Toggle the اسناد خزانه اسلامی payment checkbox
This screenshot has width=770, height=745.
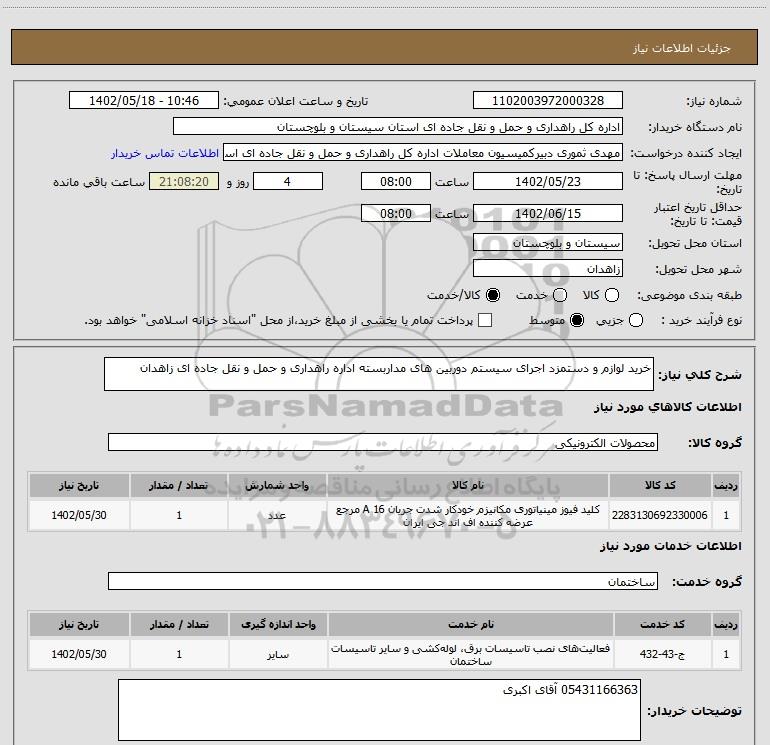pyautogui.click(x=485, y=320)
